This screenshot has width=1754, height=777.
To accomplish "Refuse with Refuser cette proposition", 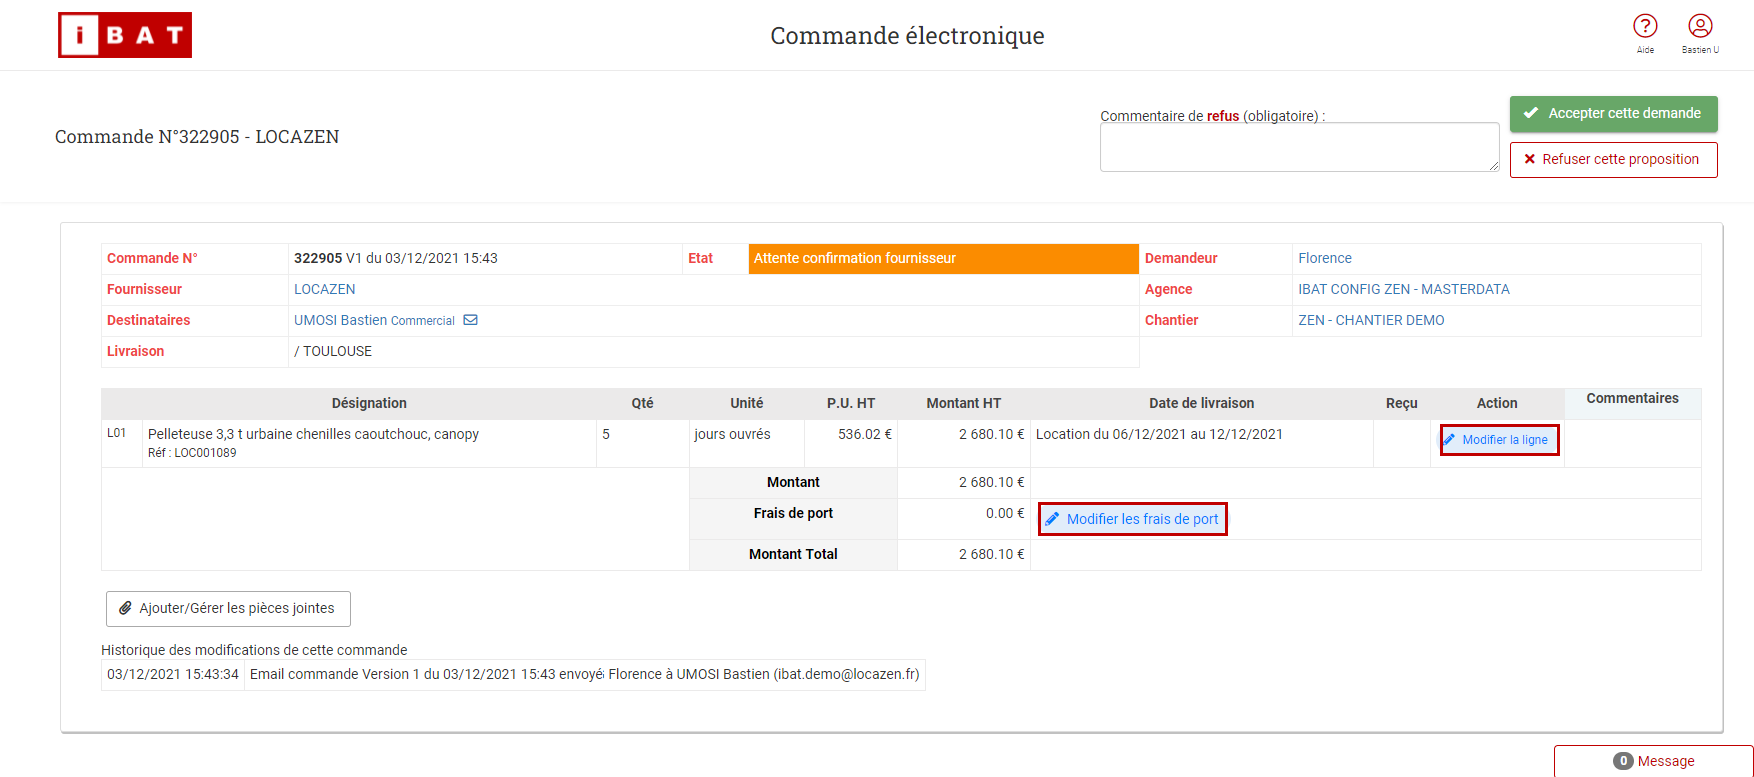I will click(x=1613, y=160).
